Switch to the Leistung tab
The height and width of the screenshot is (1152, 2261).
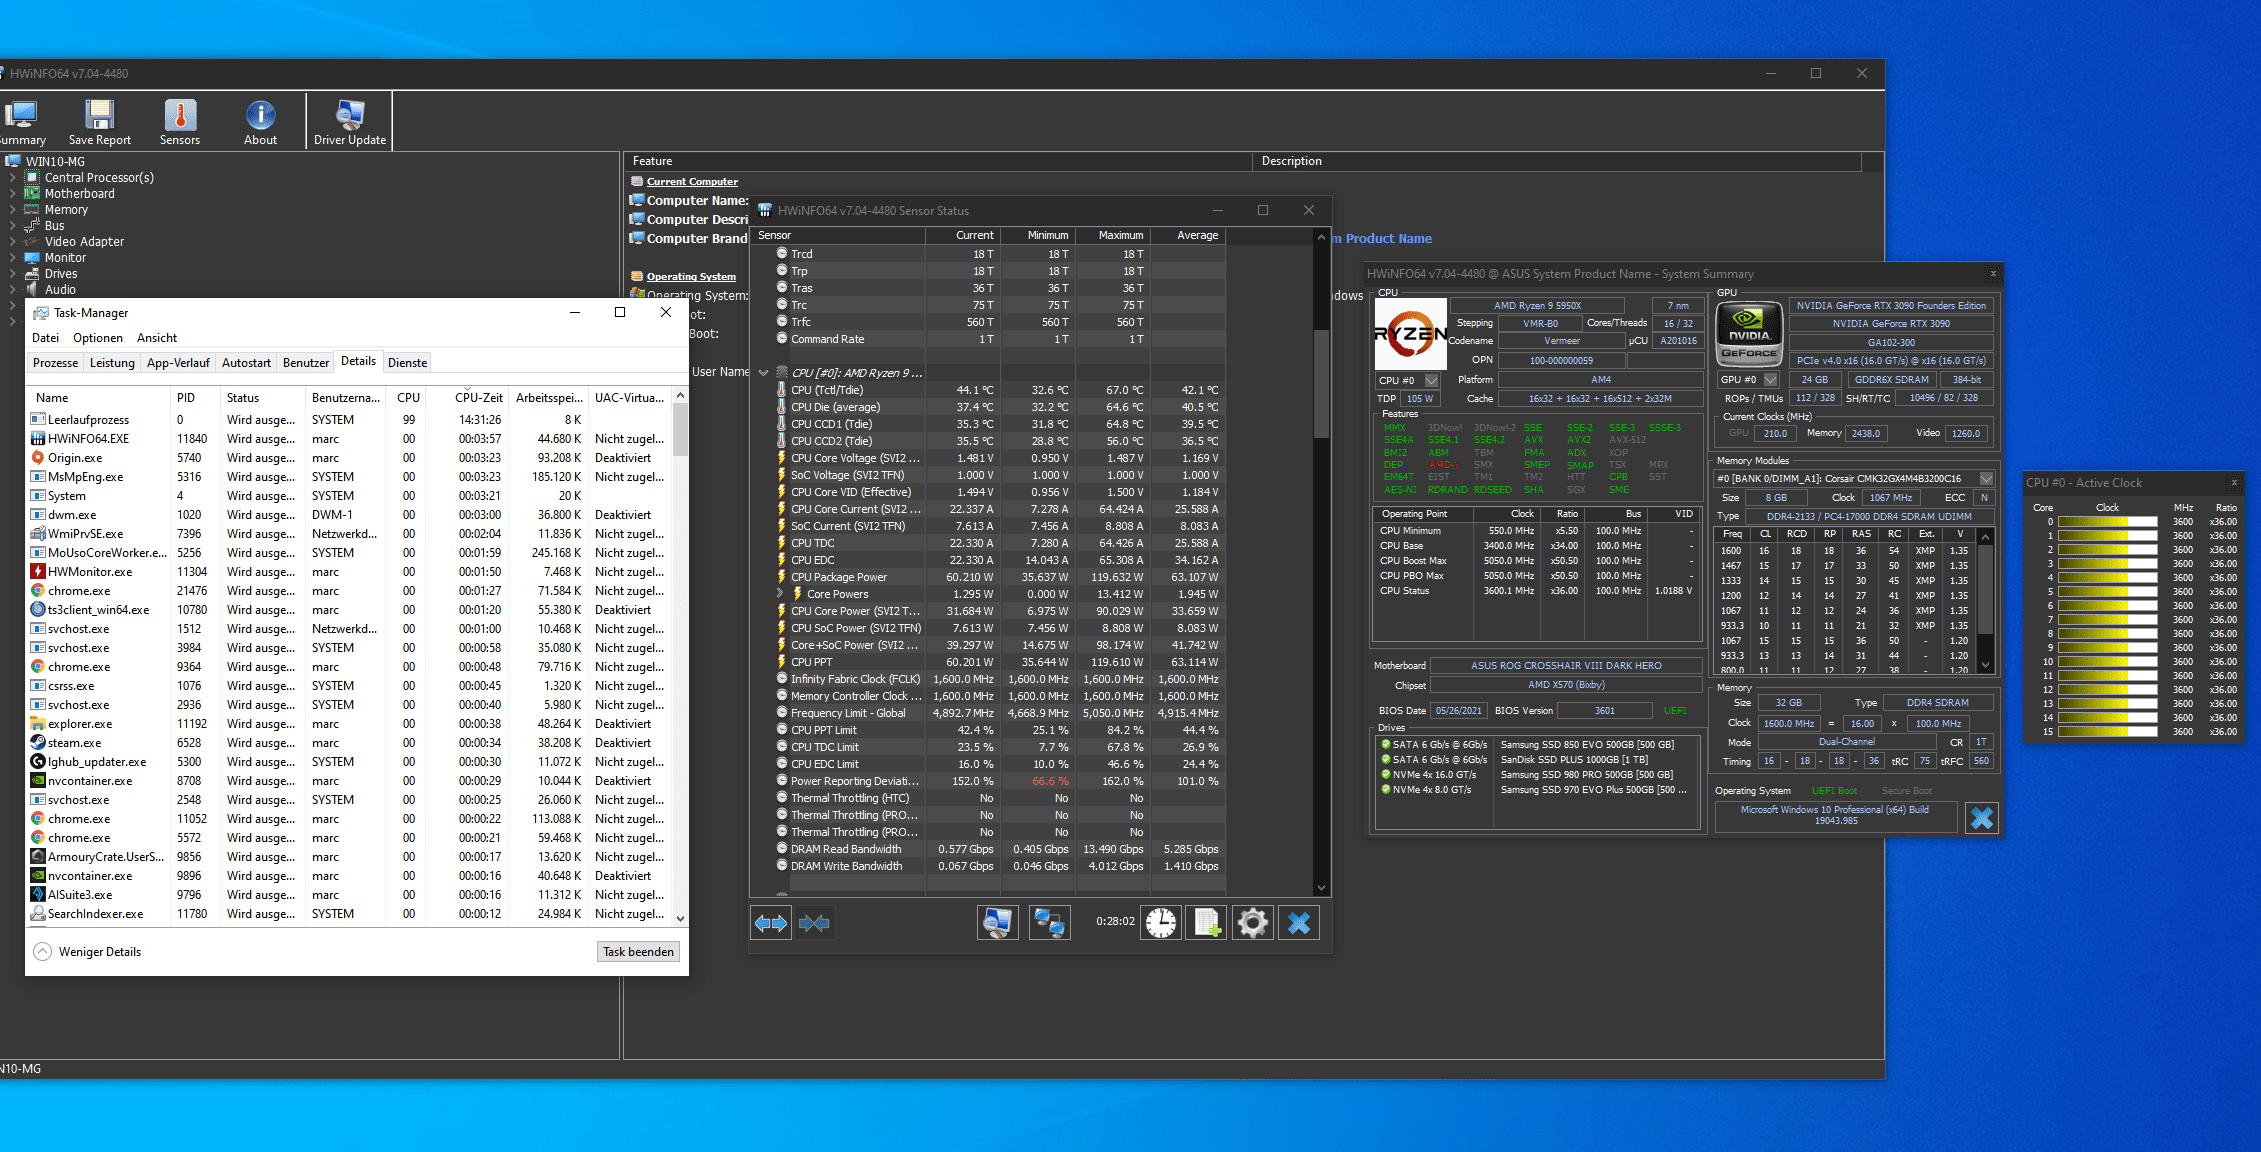[112, 363]
